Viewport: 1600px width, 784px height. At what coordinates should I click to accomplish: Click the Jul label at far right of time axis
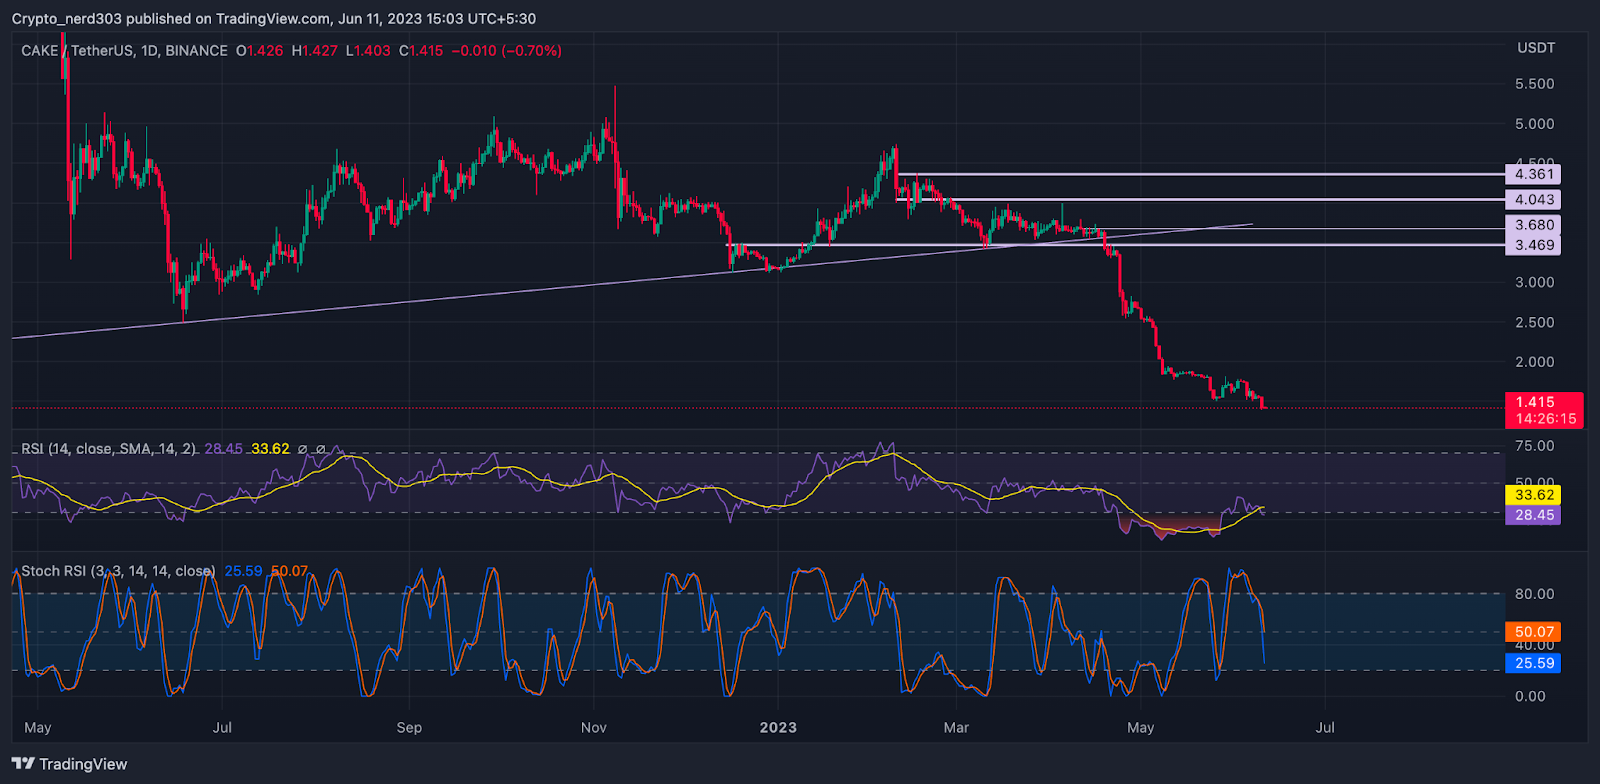1325,727
